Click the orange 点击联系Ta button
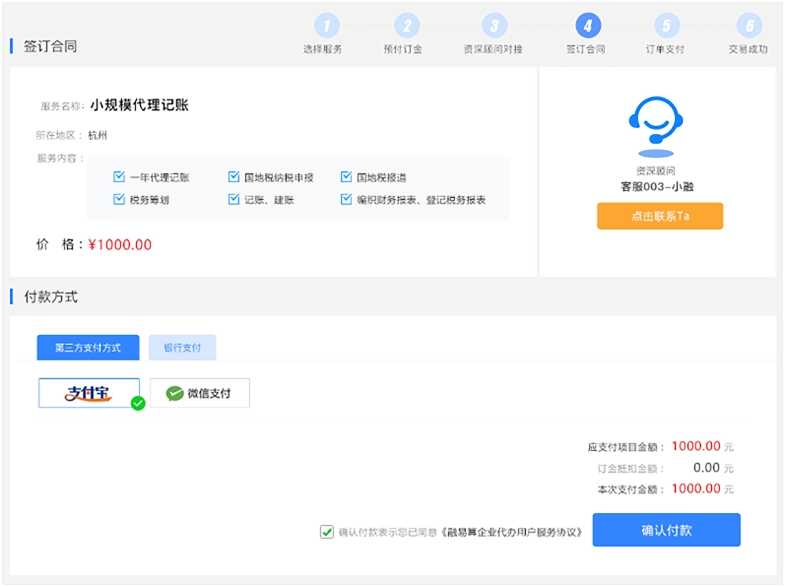 (660, 216)
